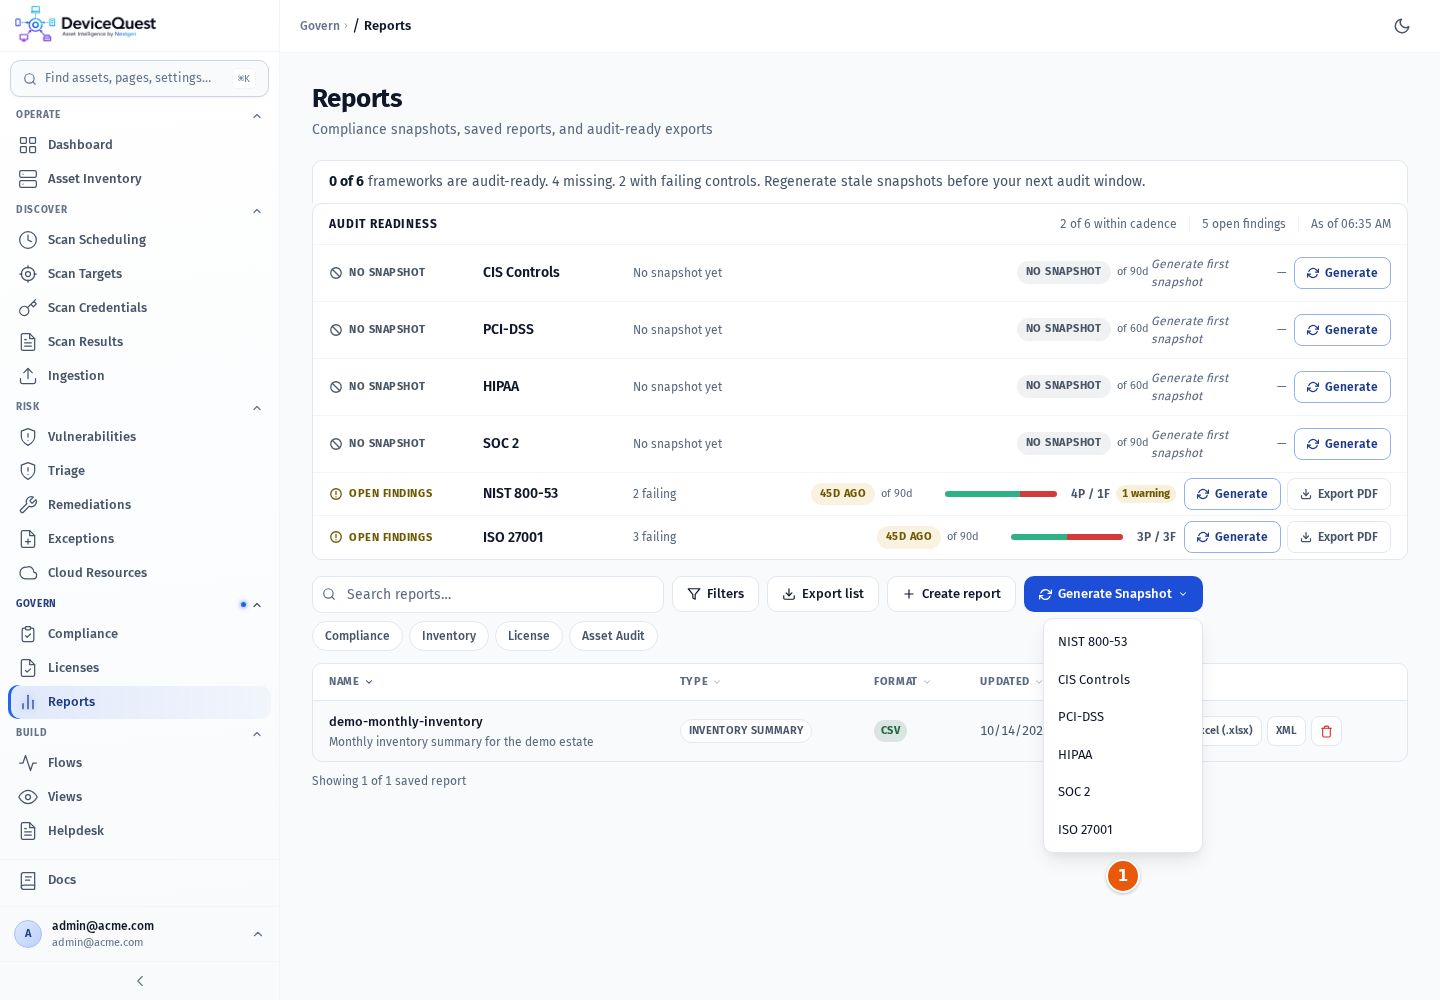Select ISO 27001 in snapshot dropdown
Image resolution: width=1440 pixels, height=1000 pixels.
click(x=1123, y=830)
